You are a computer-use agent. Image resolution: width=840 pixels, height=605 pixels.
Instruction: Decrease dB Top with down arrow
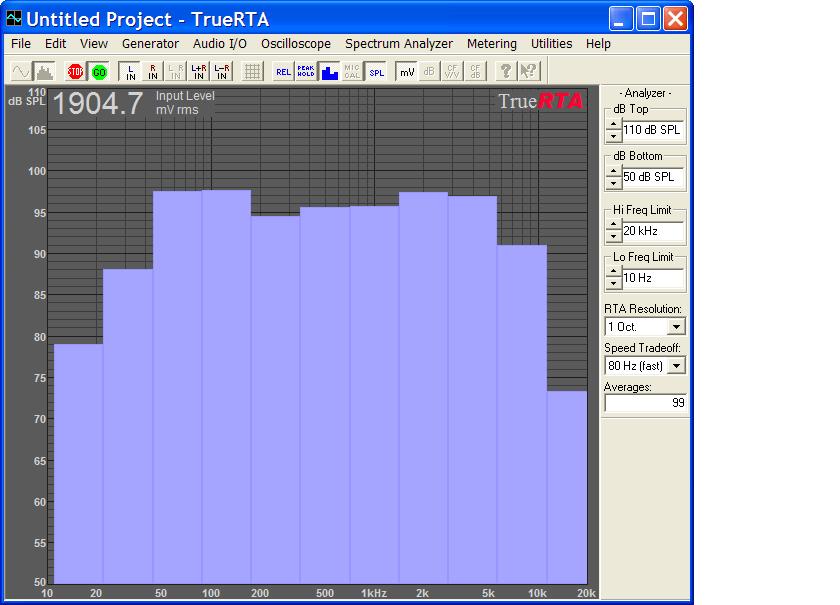pyautogui.click(x=613, y=136)
